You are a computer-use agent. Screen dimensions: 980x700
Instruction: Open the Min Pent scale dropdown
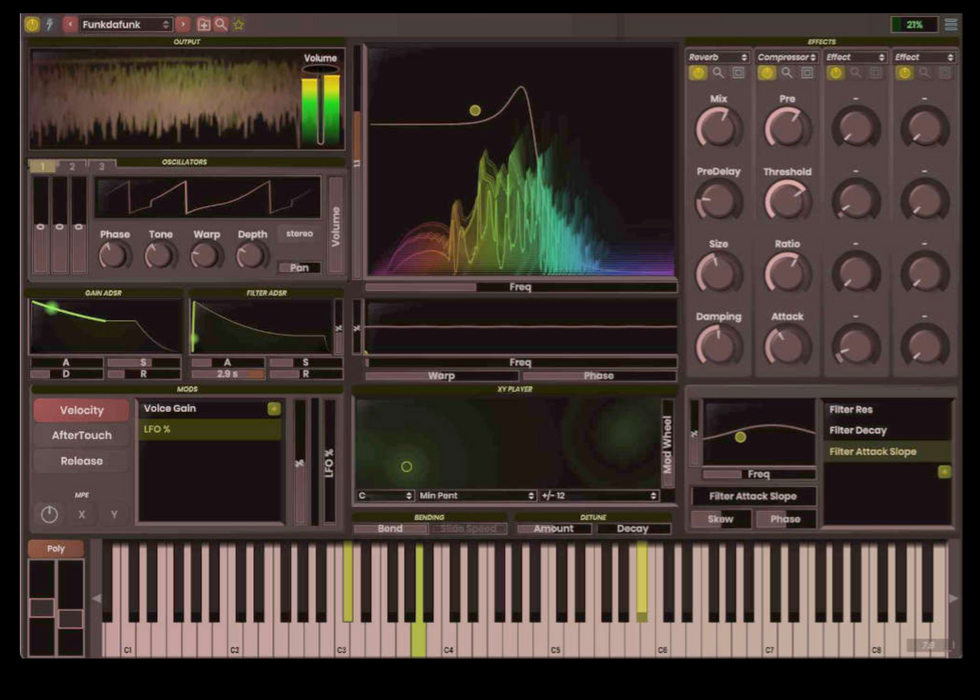[476, 496]
